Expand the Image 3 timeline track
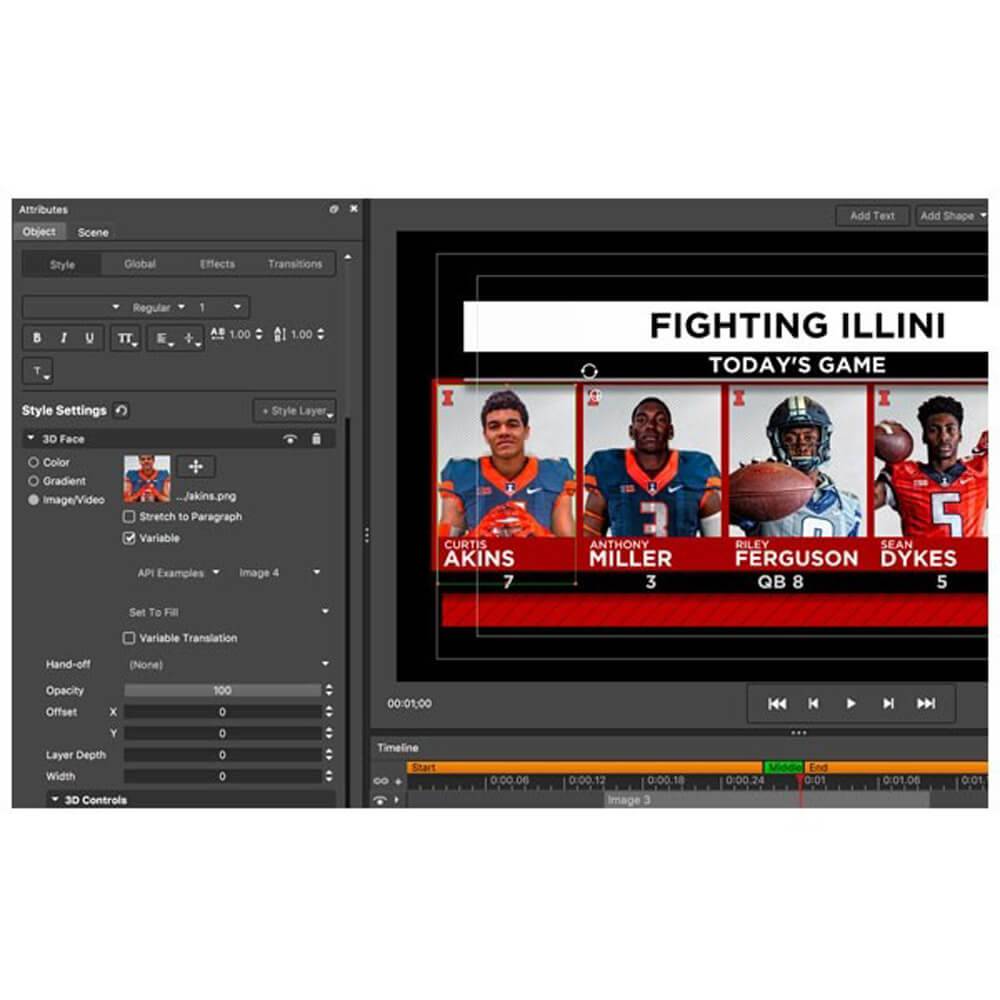The height and width of the screenshot is (1000, 1000). pyautogui.click(x=397, y=800)
